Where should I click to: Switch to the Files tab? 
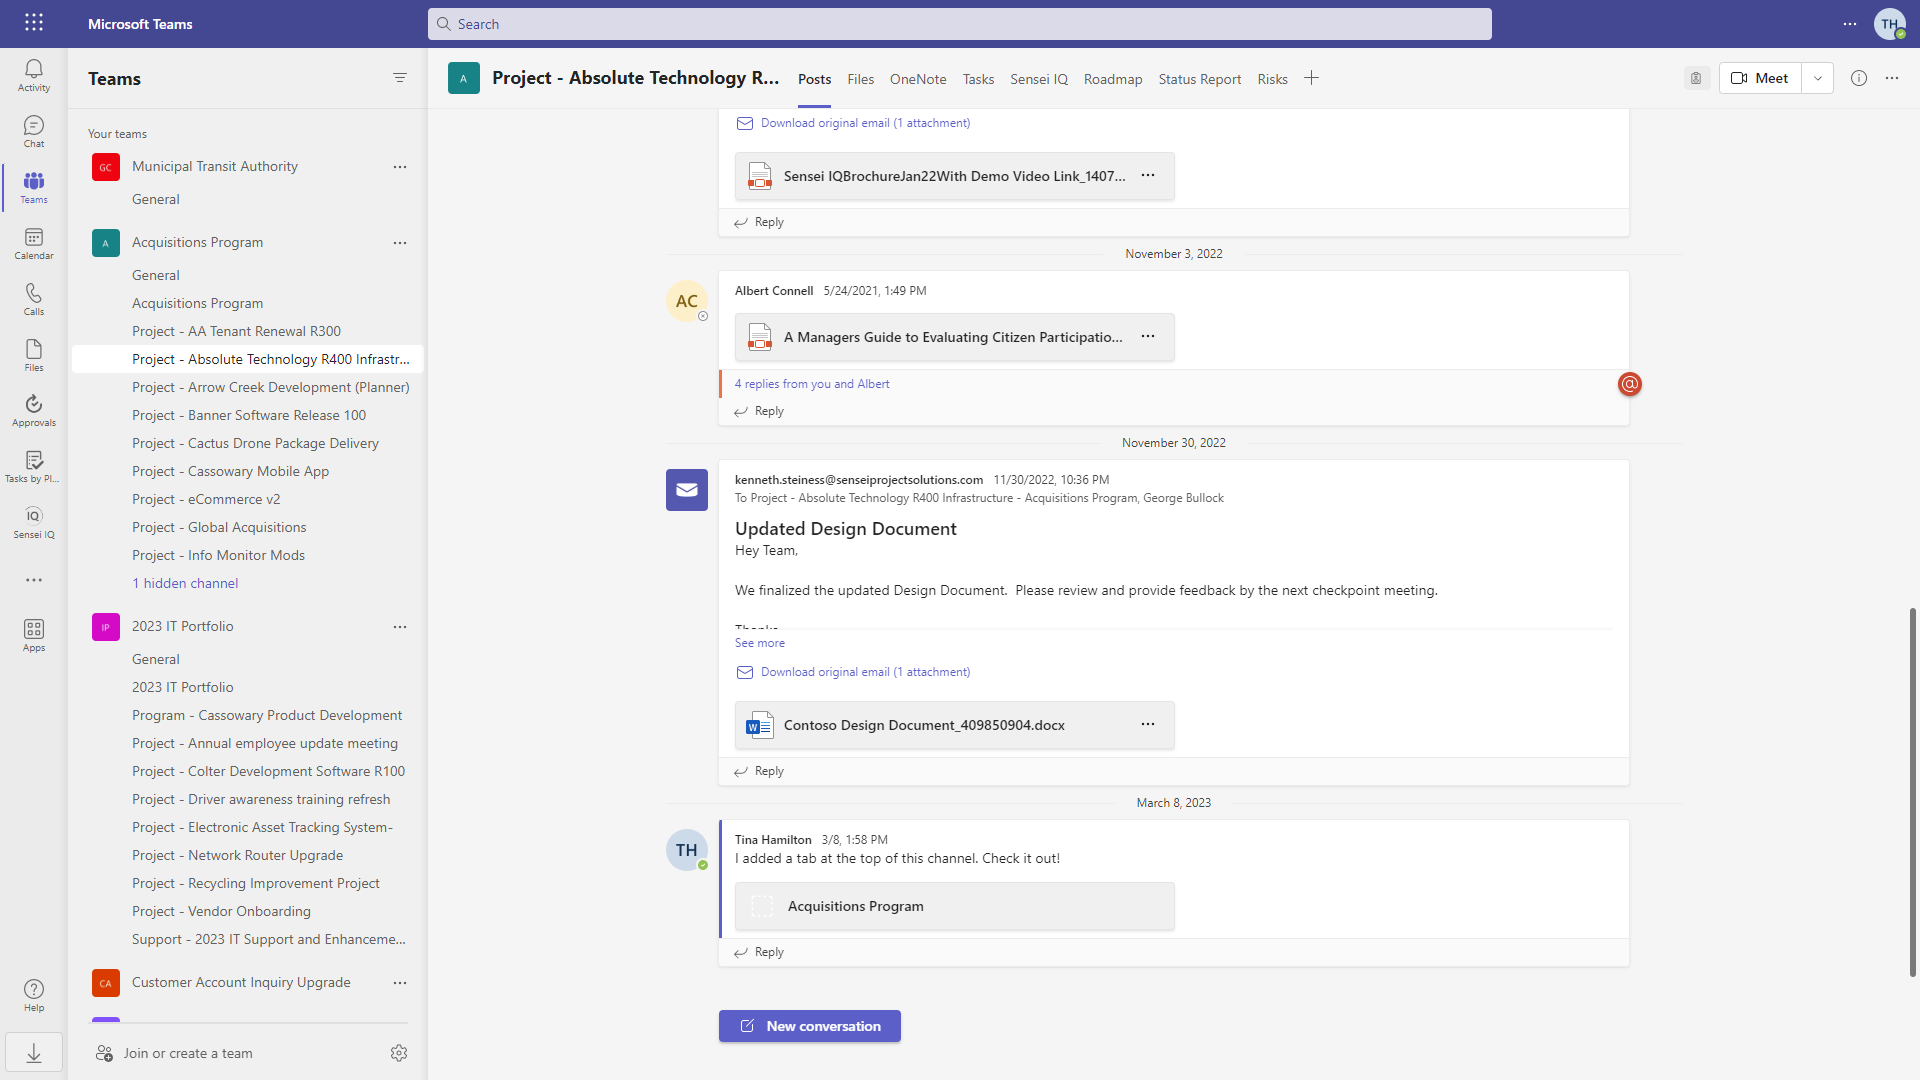(x=860, y=79)
